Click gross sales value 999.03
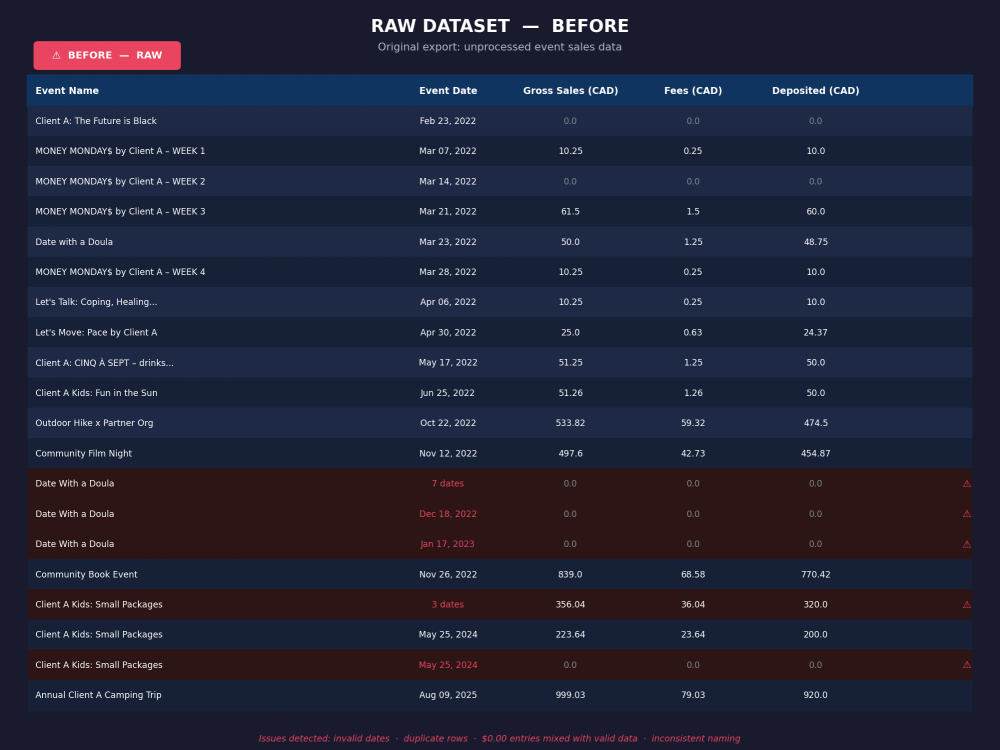This screenshot has width=1000, height=750. (570, 695)
